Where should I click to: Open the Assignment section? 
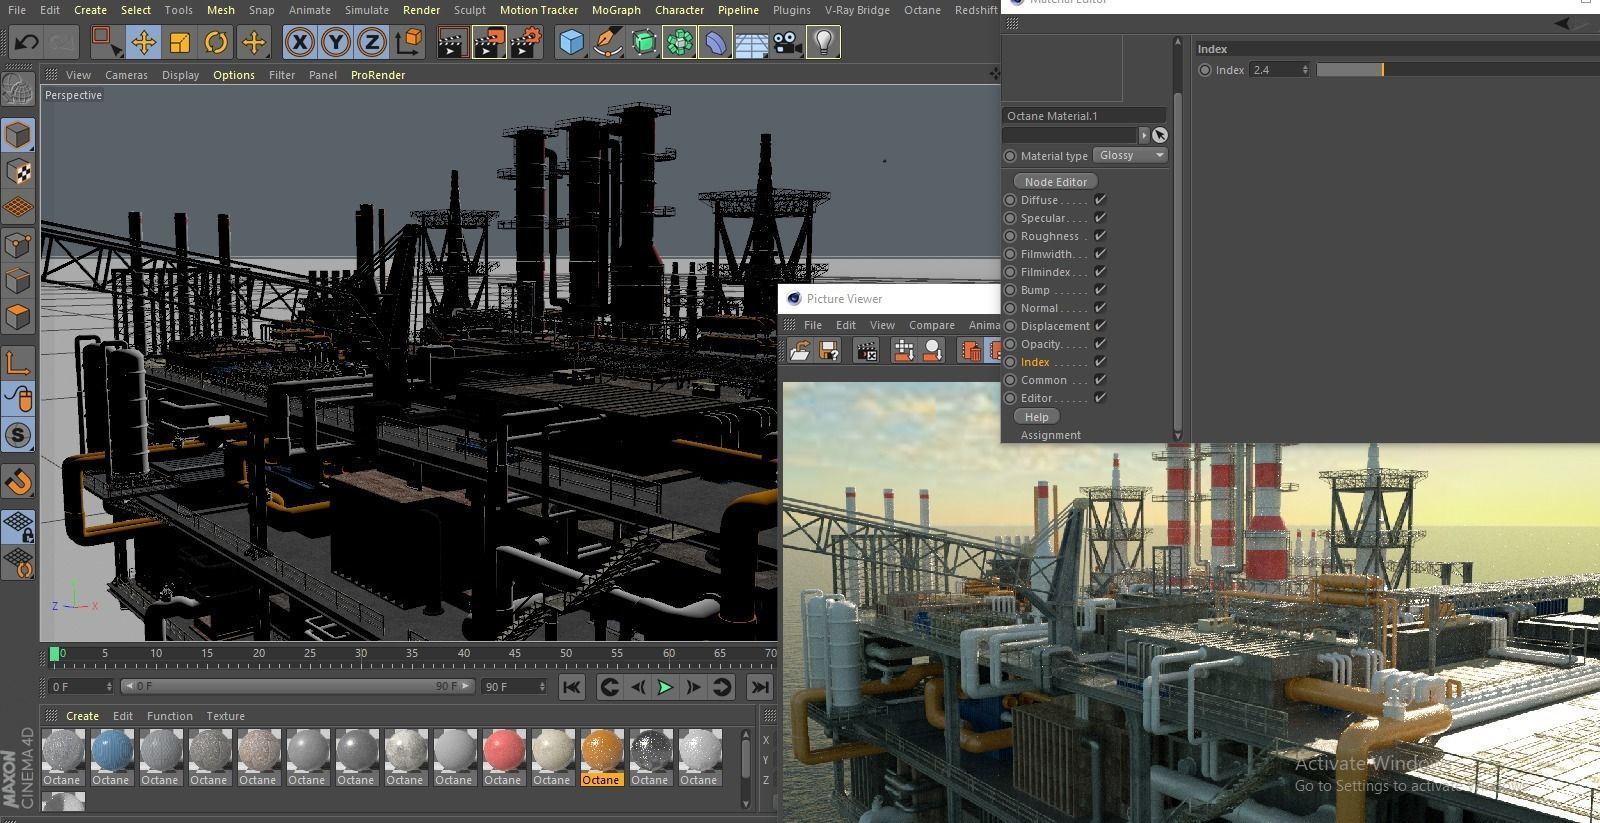click(x=1050, y=435)
